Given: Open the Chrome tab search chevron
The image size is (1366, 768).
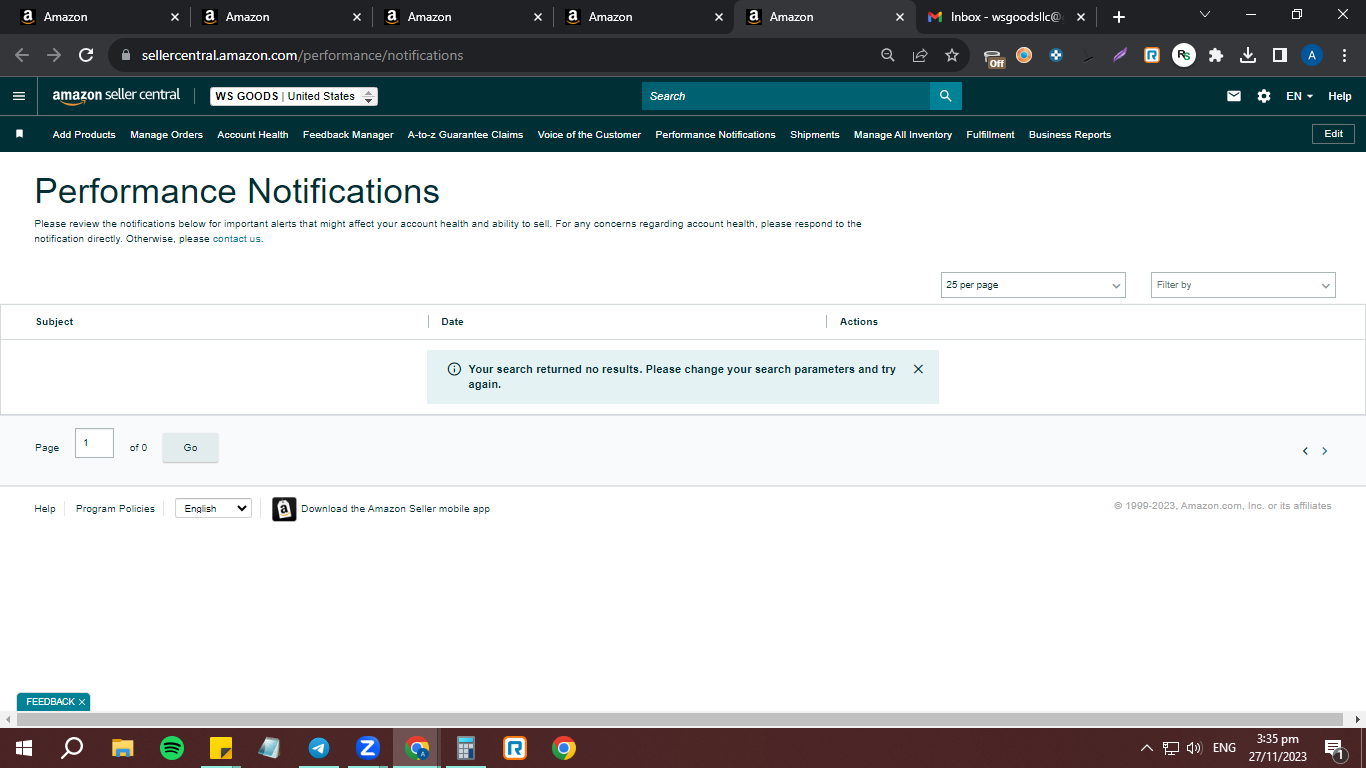Looking at the screenshot, I should (x=1205, y=15).
